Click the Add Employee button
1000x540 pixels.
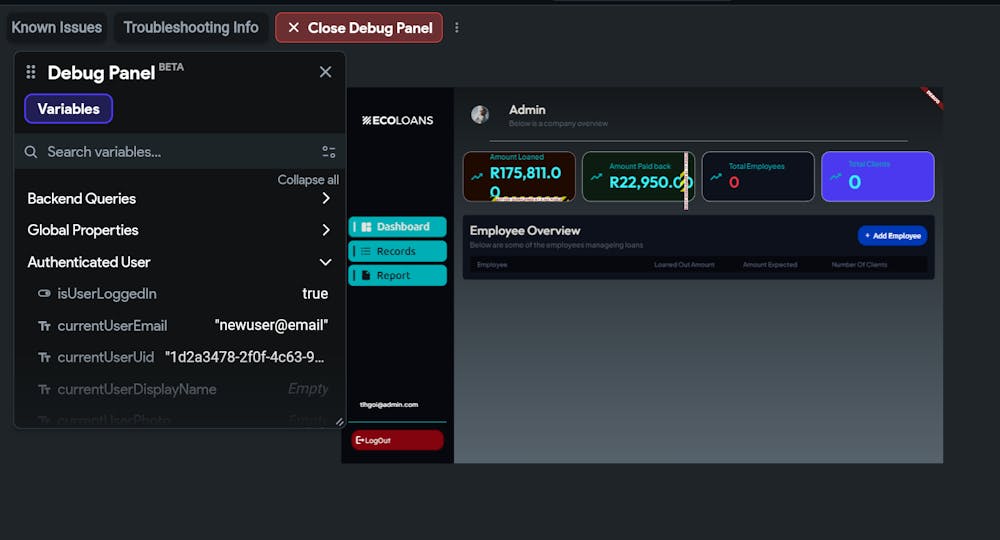pos(892,236)
